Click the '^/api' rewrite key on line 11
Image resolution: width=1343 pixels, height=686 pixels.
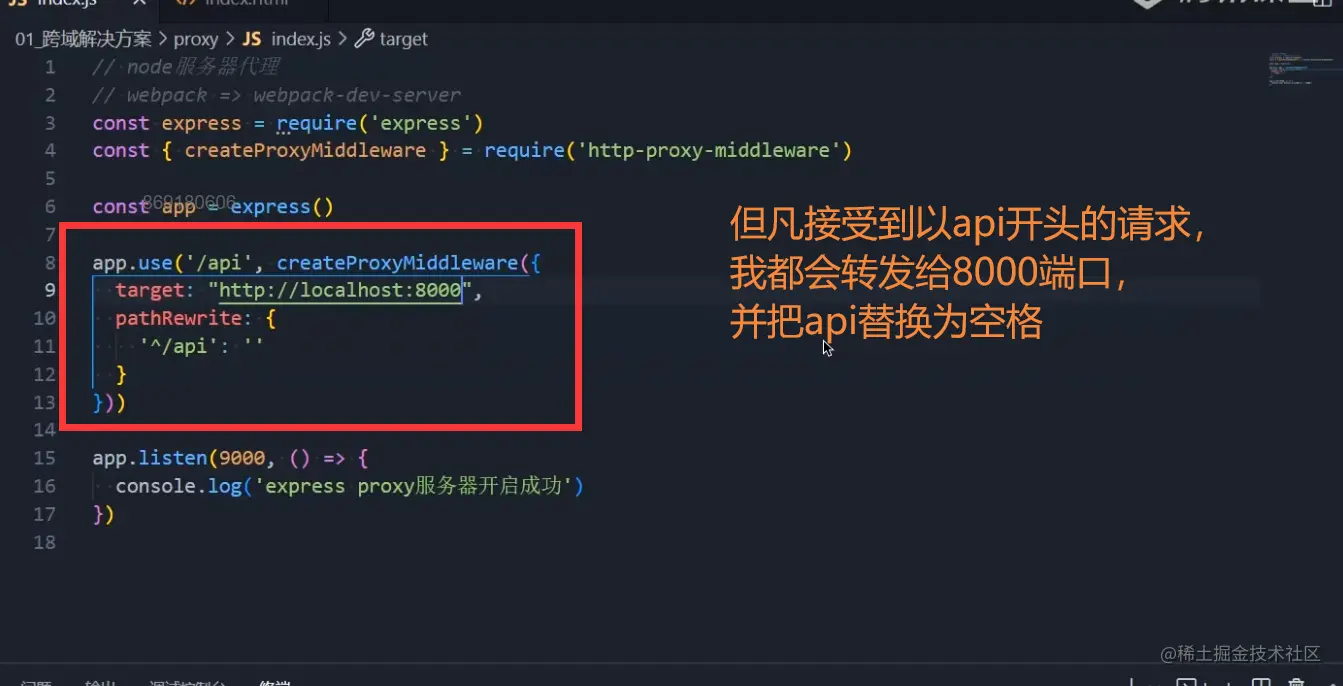pos(179,347)
